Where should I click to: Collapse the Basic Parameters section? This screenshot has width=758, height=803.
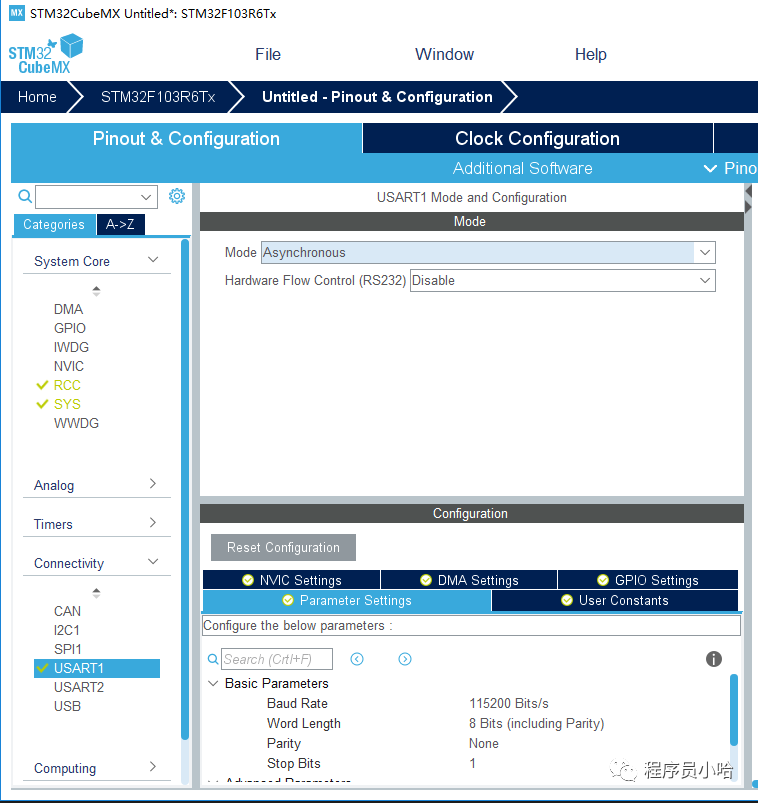(213, 684)
